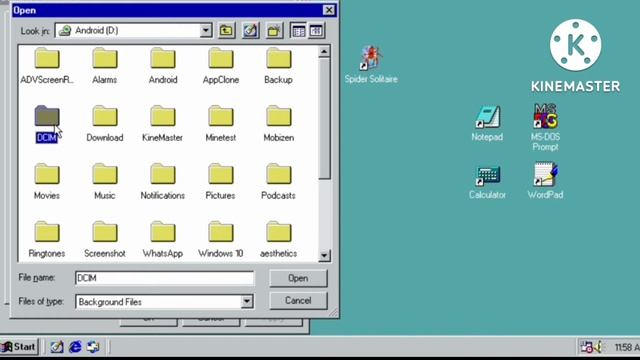Click the file list scrollbar thumb
The height and width of the screenshot is (360, 640).
tap(324, 118)
